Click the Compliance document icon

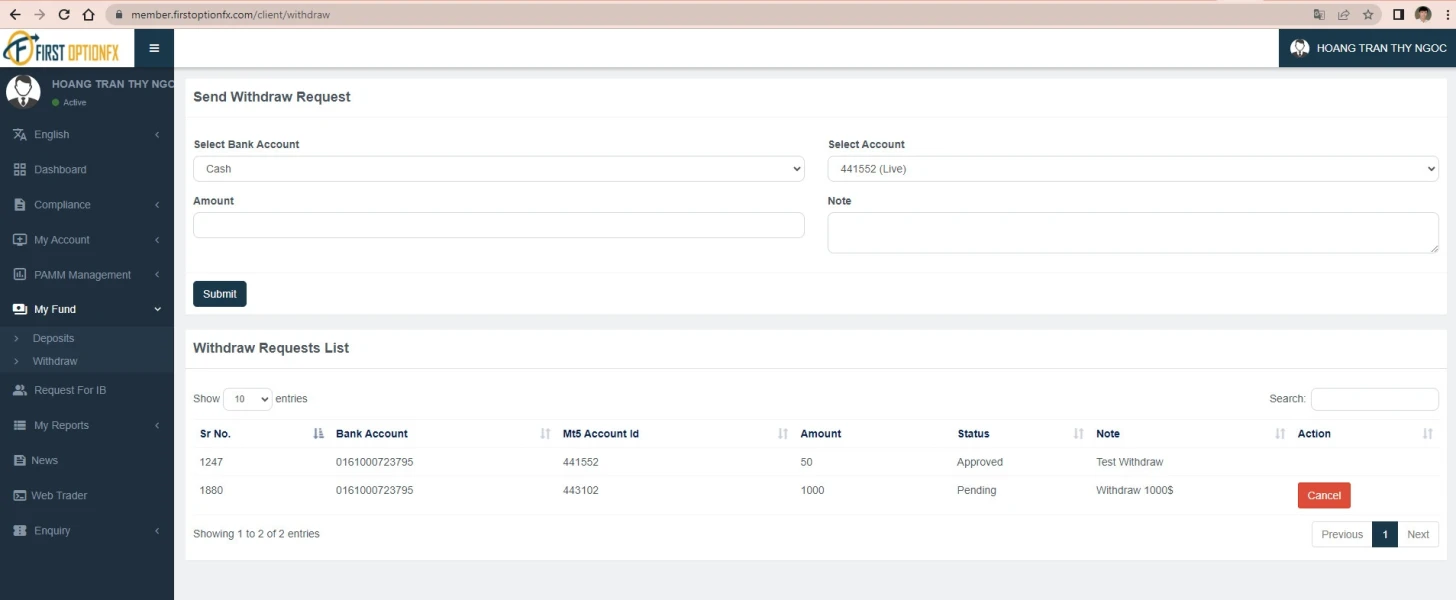click(x=20, y=205)
